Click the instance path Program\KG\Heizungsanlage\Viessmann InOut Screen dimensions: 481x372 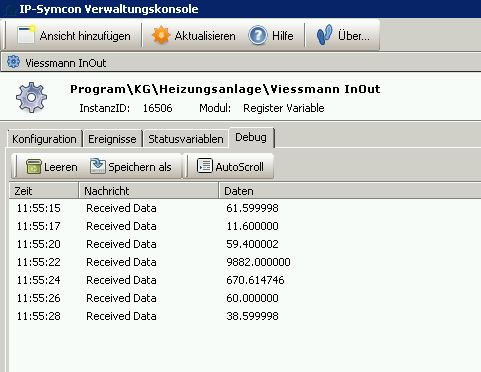tap(225, 89)
